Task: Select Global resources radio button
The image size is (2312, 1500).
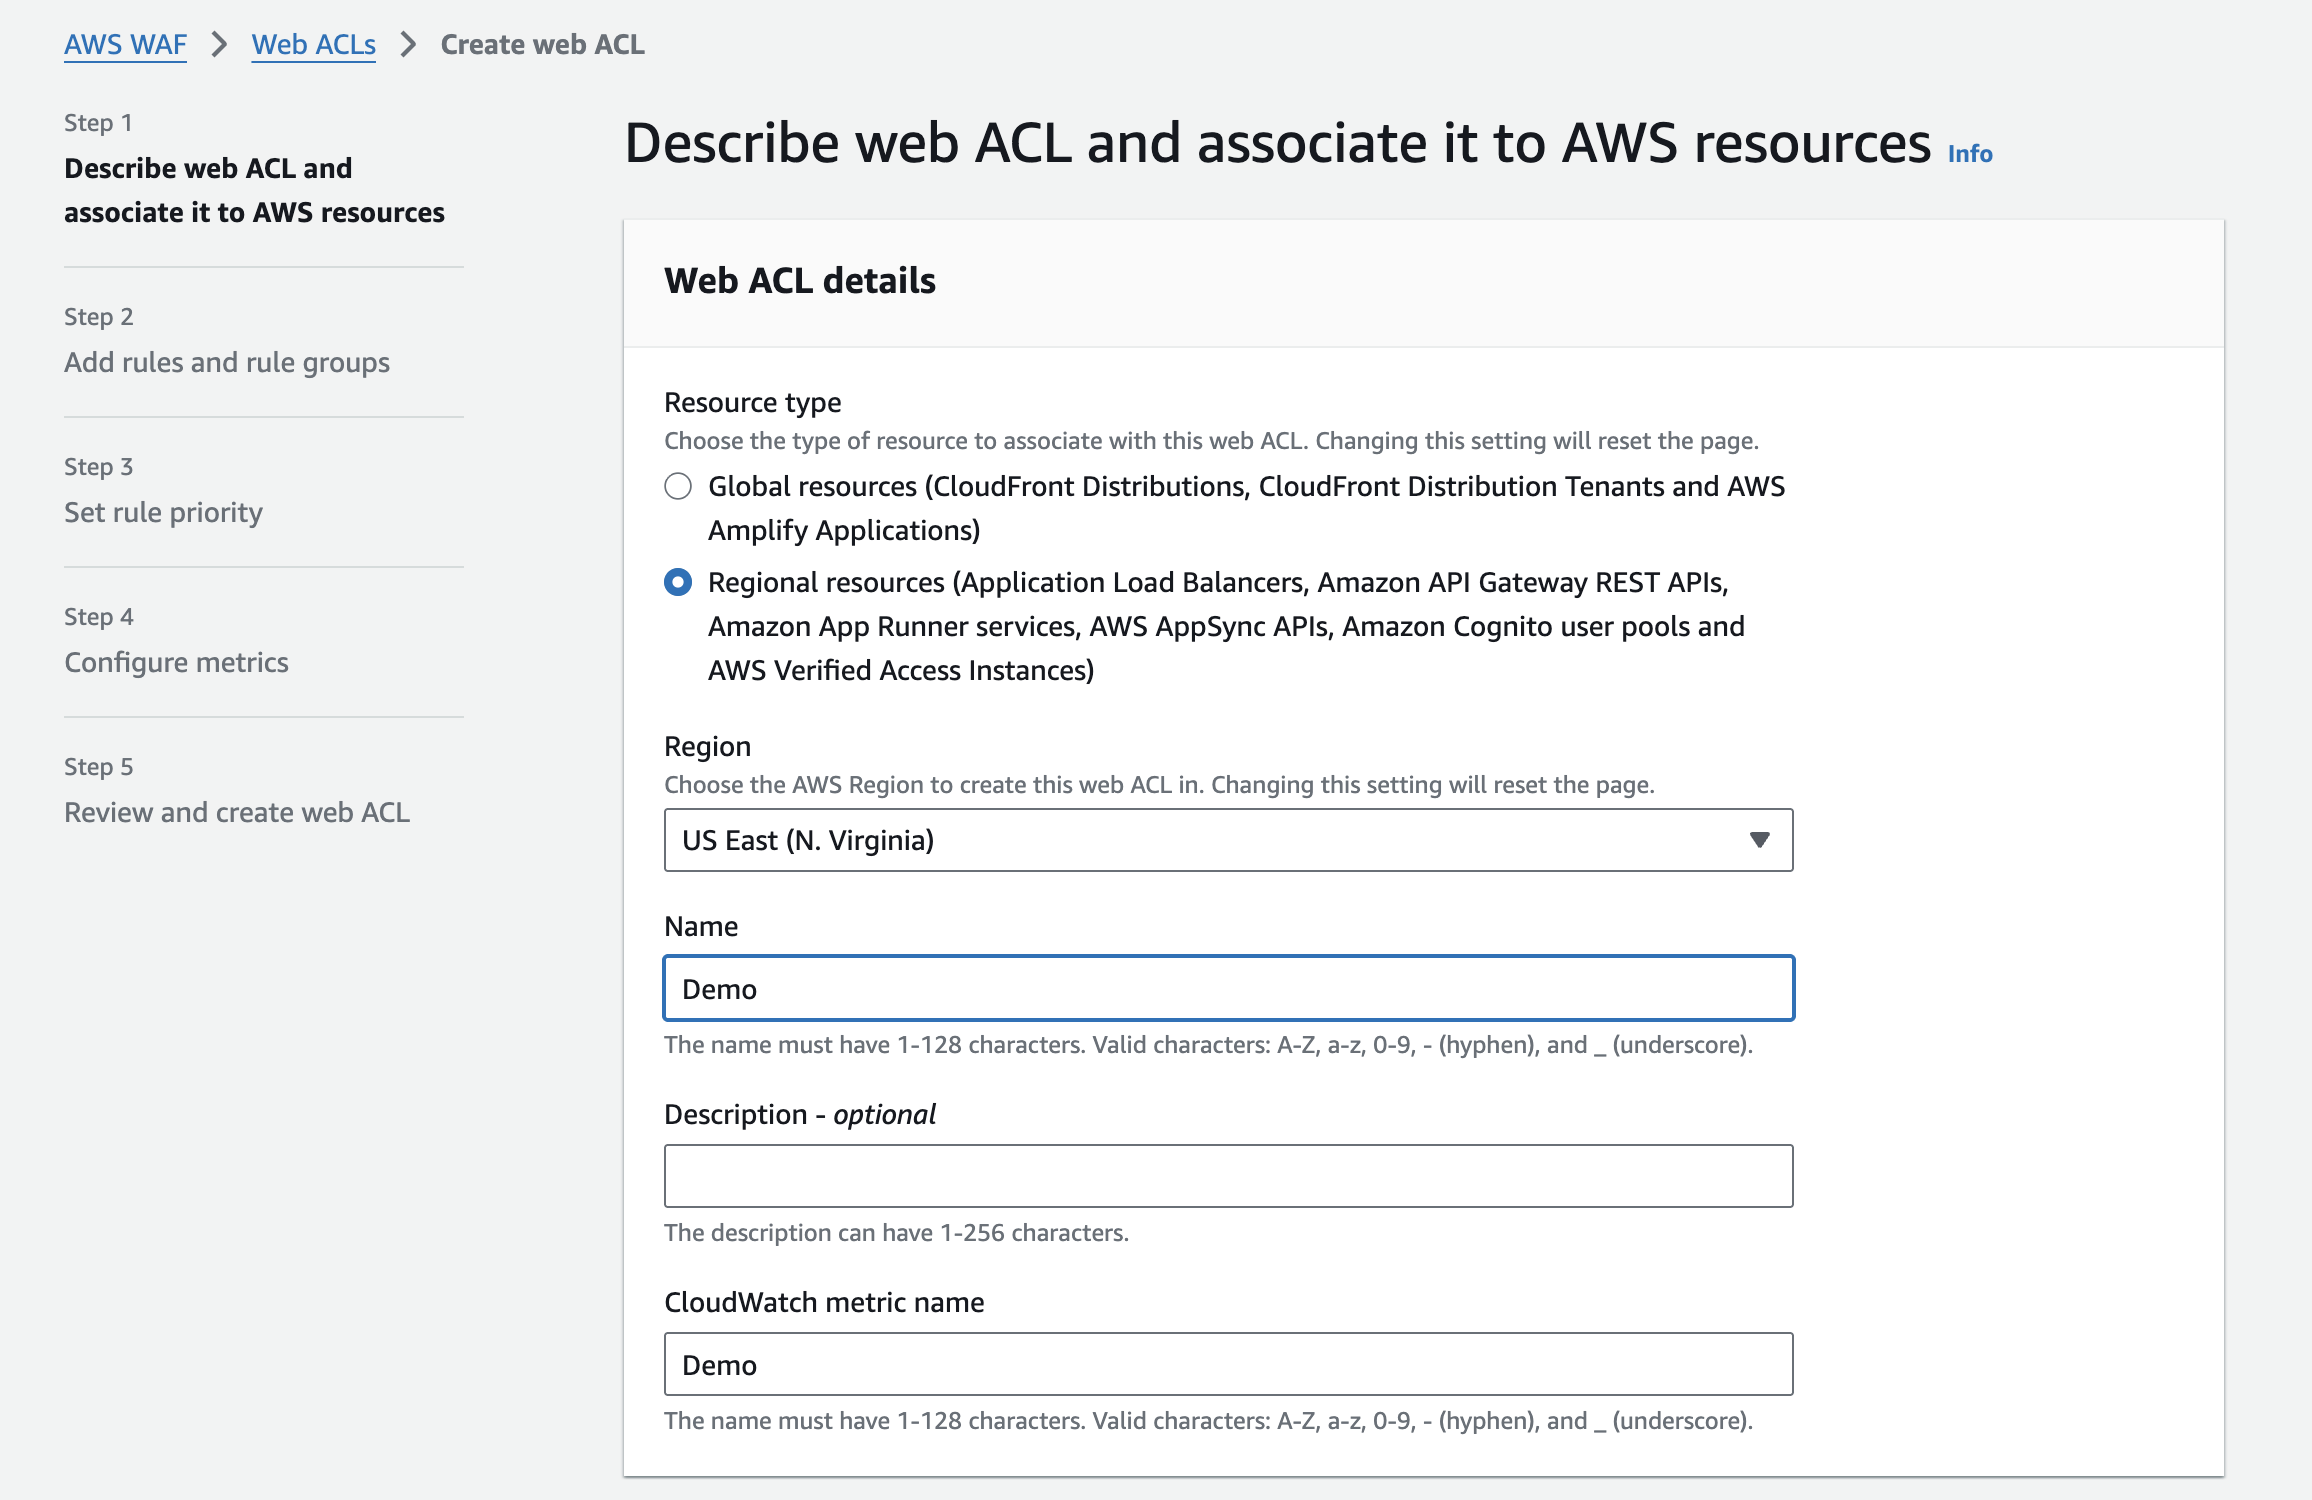Action: point(679,487)
